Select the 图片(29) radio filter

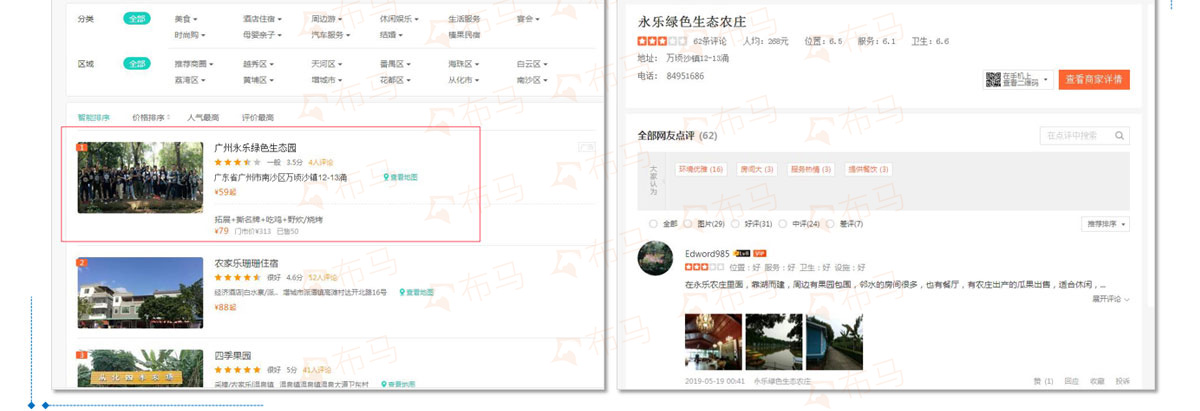(x=689, y=224)
